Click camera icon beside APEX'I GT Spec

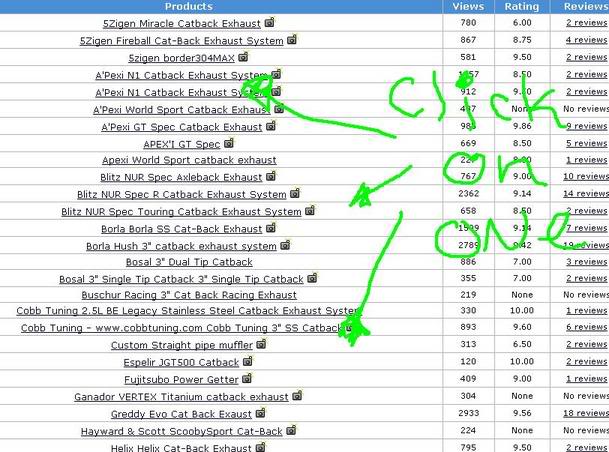tap(229, 144)
